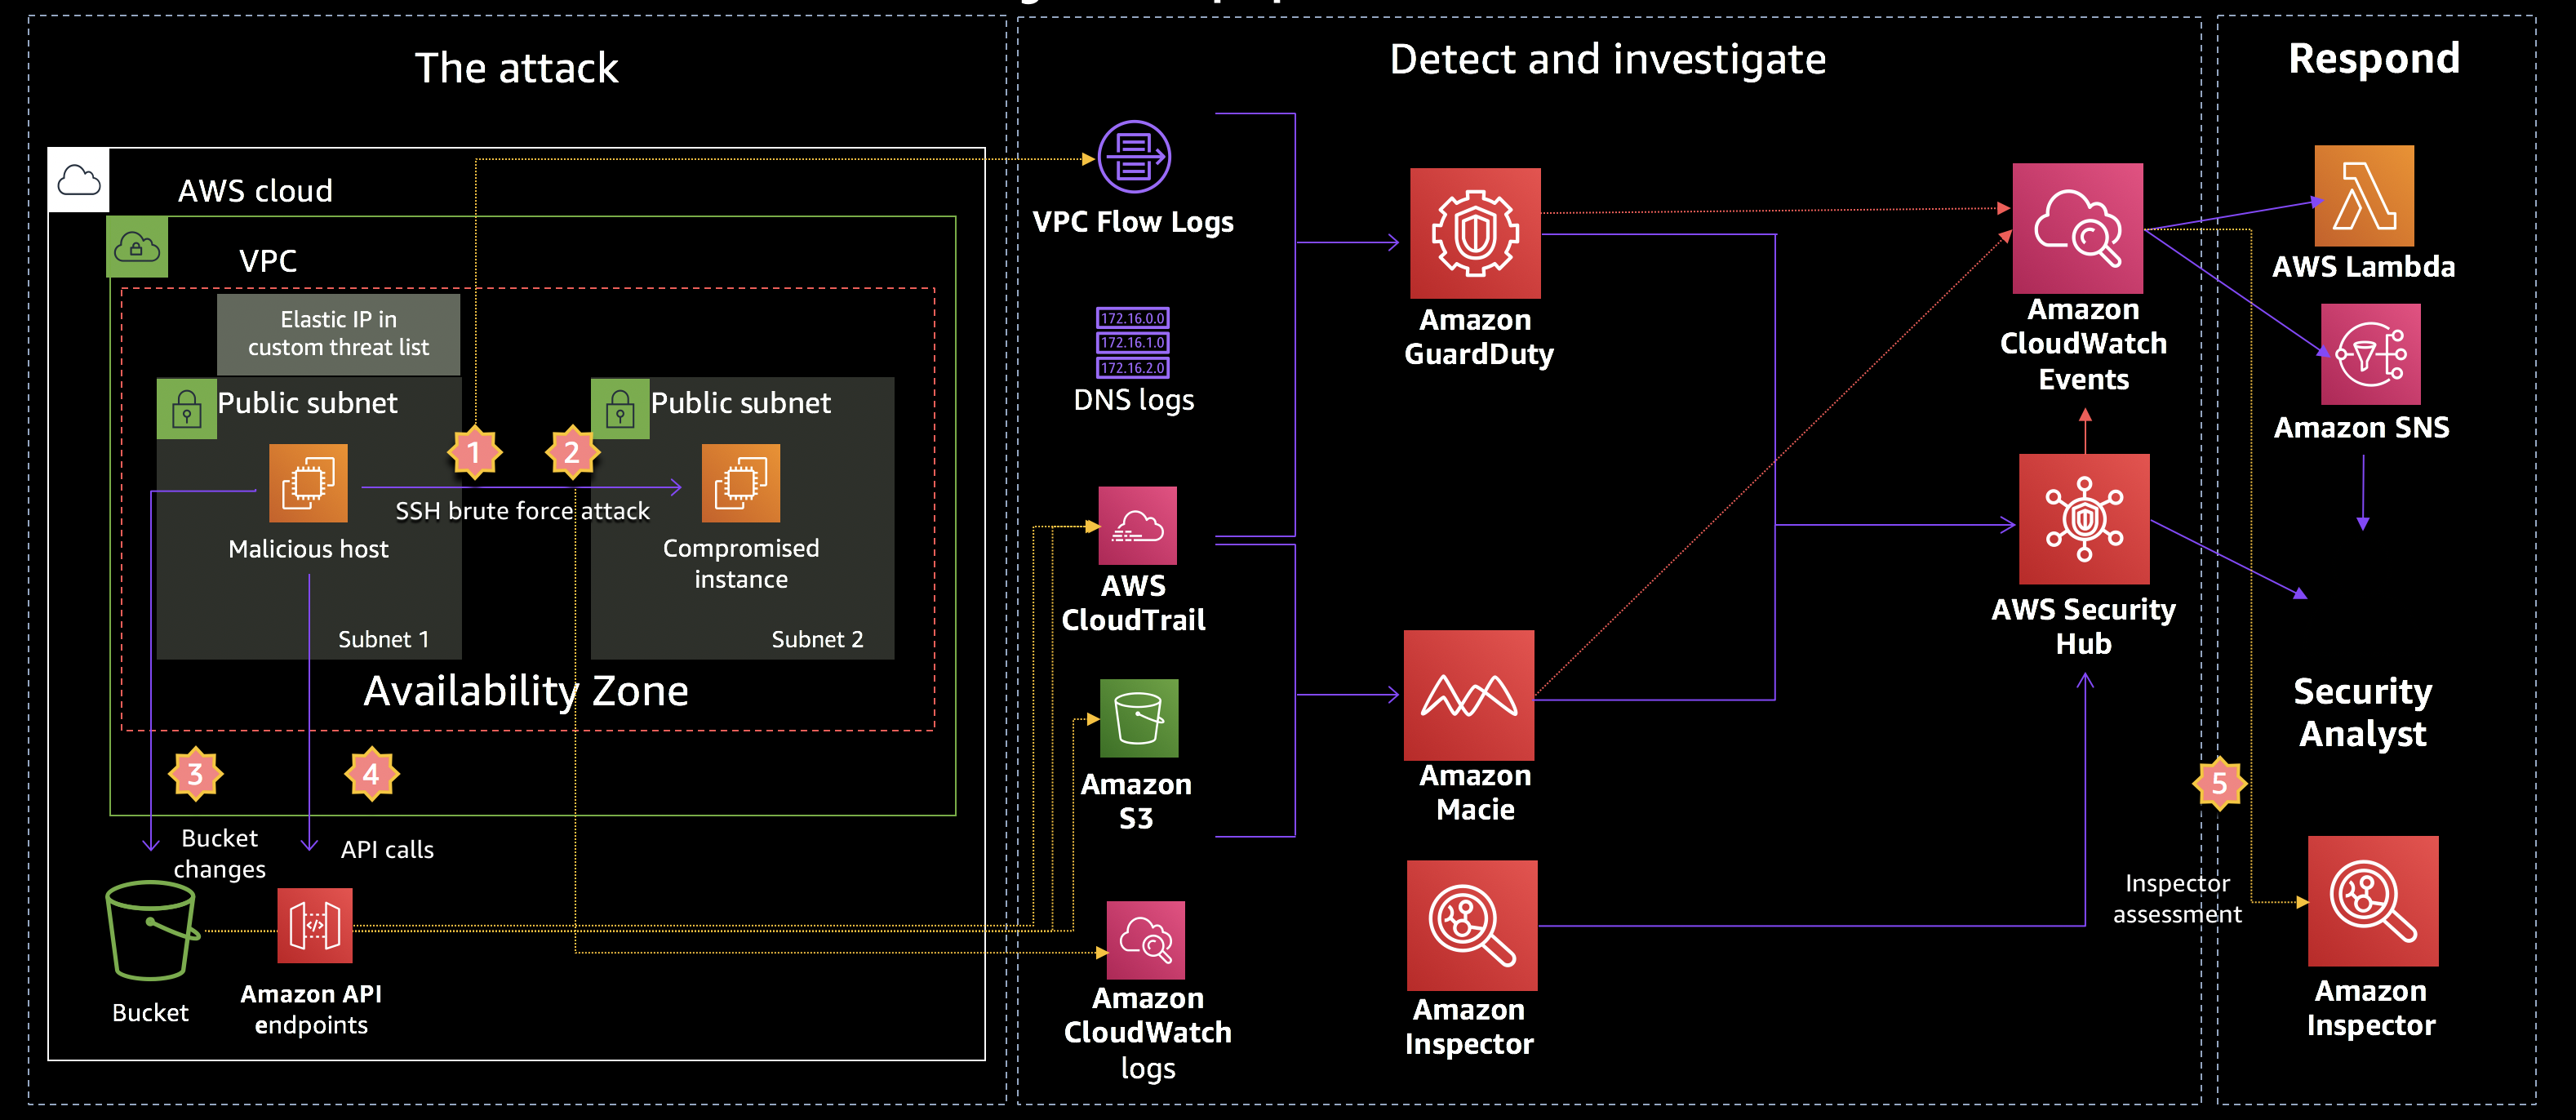Open the Amazon Inspector icon in Respond section

coord(2373,901)
